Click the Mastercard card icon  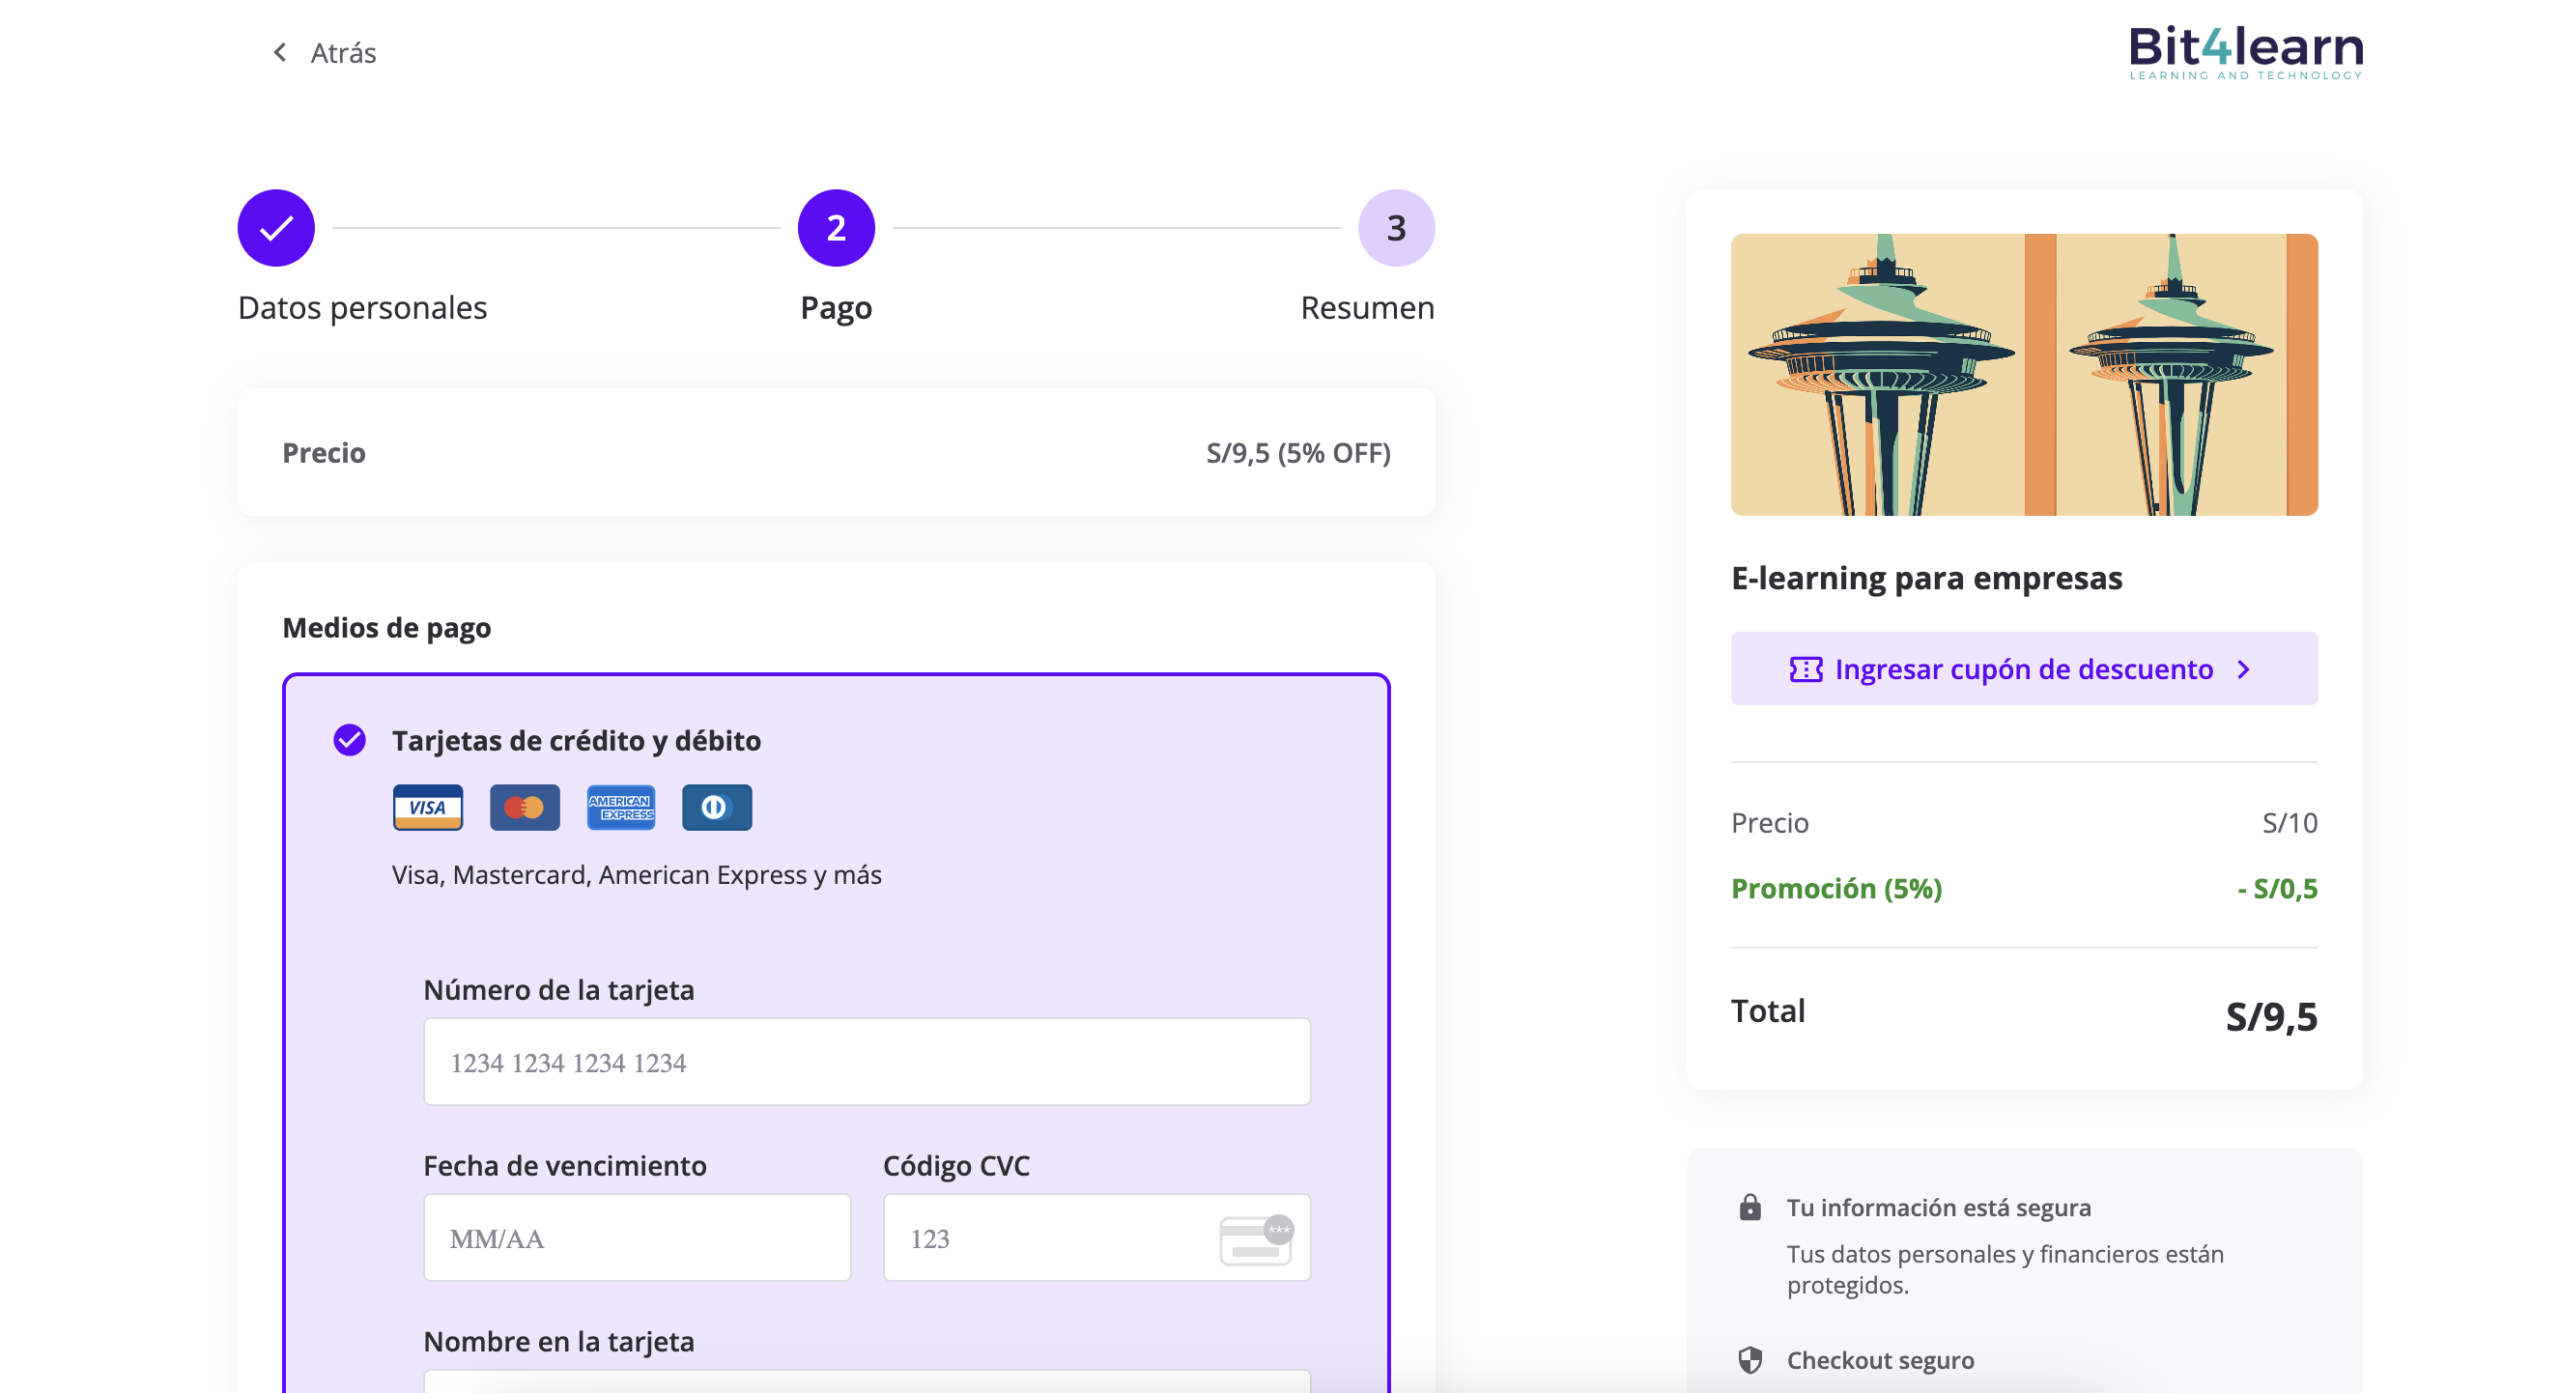[x=524, y=807]
